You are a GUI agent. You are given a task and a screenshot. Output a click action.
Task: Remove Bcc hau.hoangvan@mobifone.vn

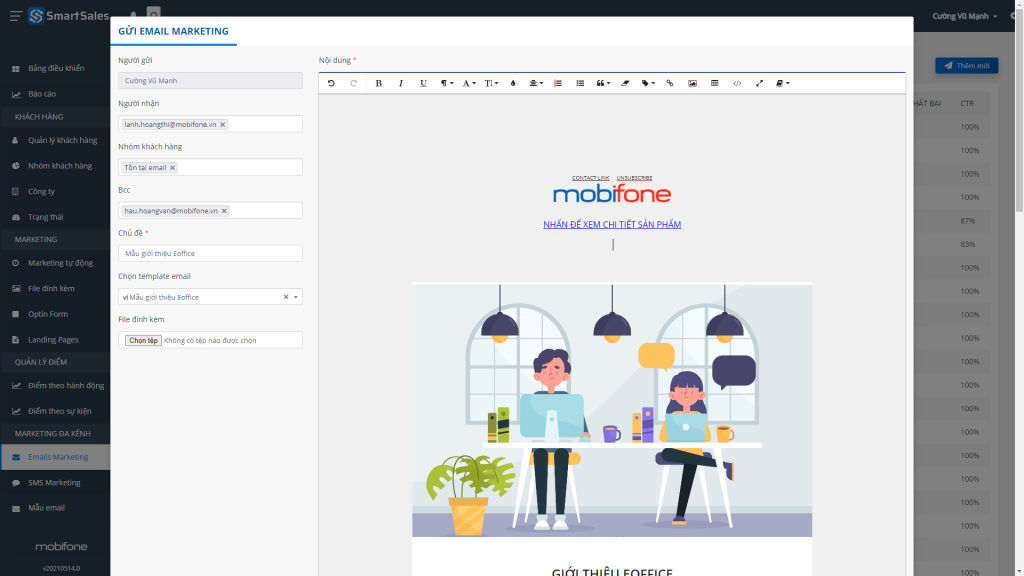224,211
